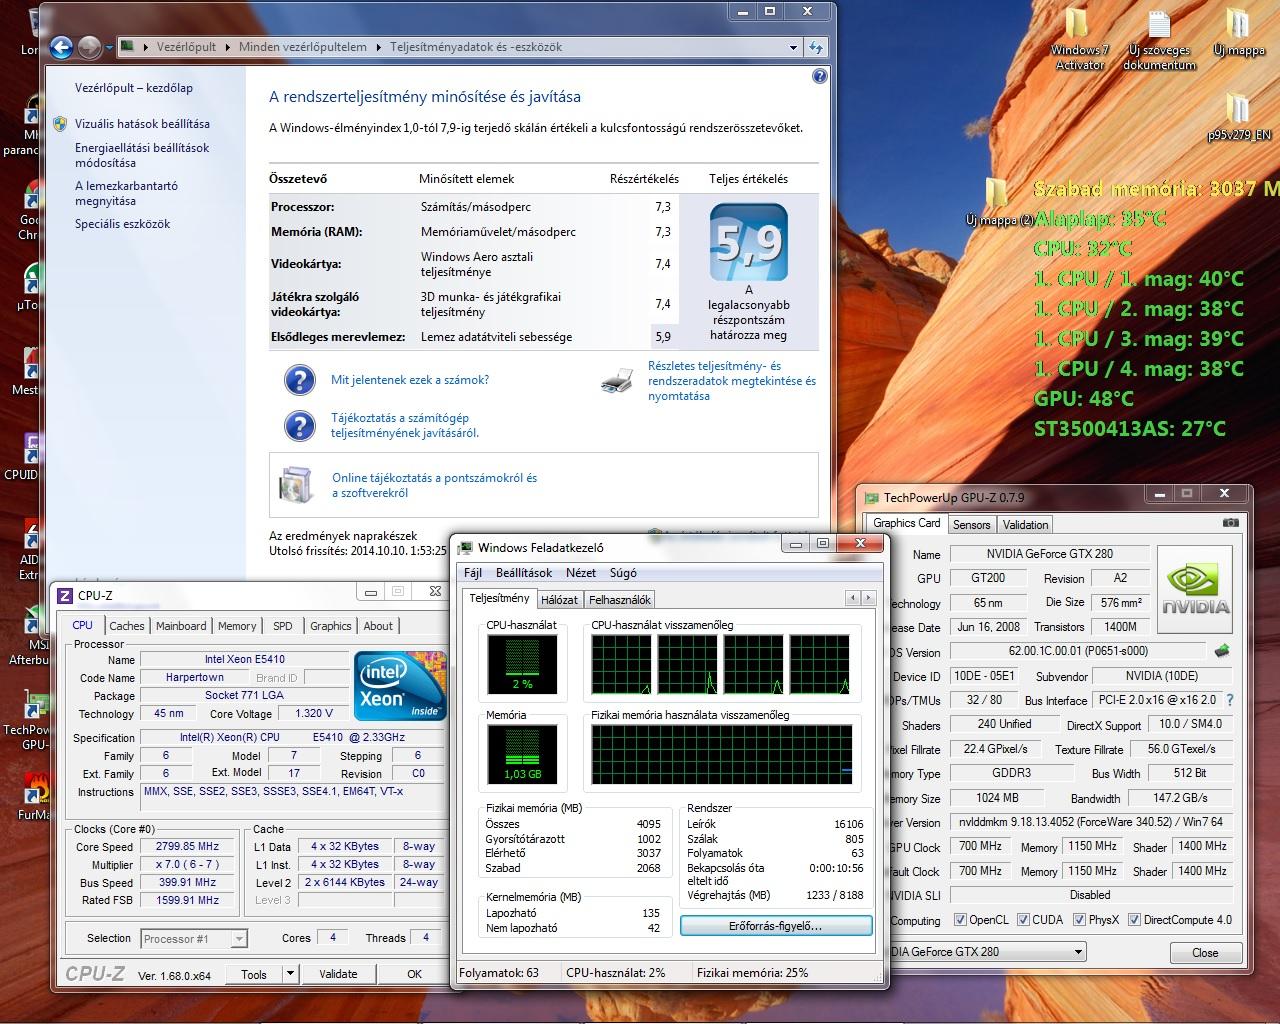The width and height of the screenshot is (1280, 1024).
Task: Click the question icon beside 'Tájékoztatás a számítógép'
Action: pyautogui.click(x=300, y=426)
